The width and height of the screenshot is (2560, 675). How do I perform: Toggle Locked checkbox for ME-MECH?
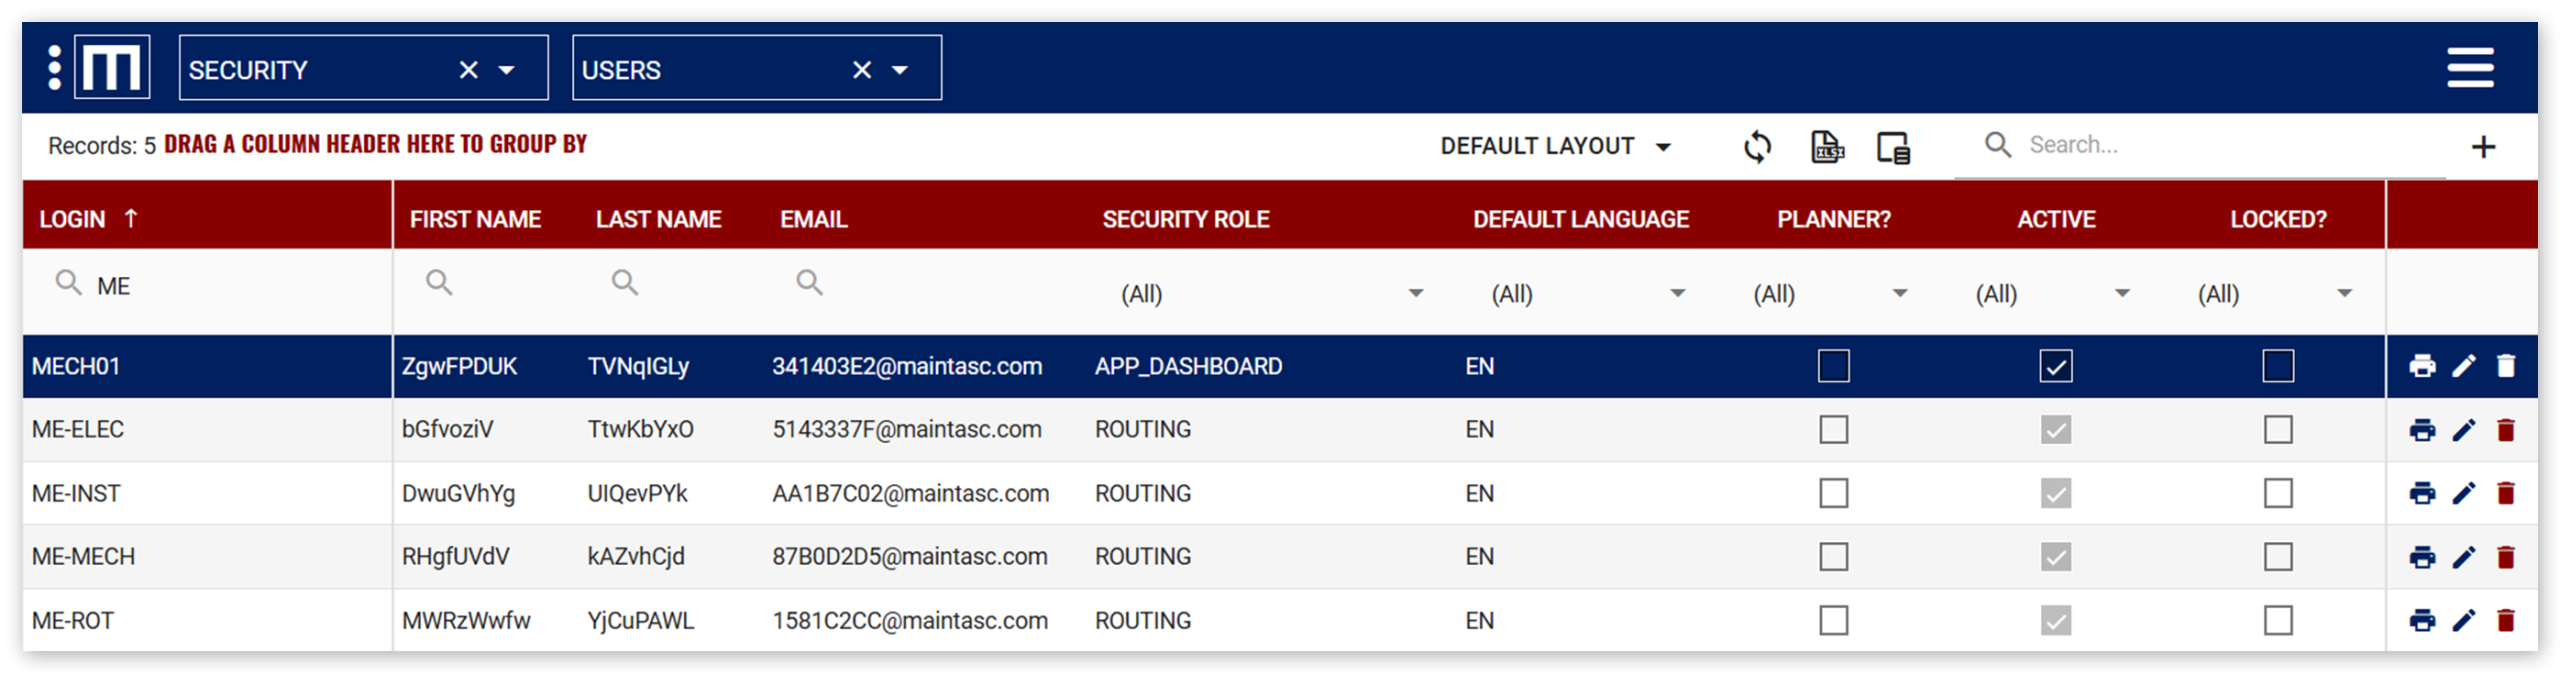(x=2278, y=557)
